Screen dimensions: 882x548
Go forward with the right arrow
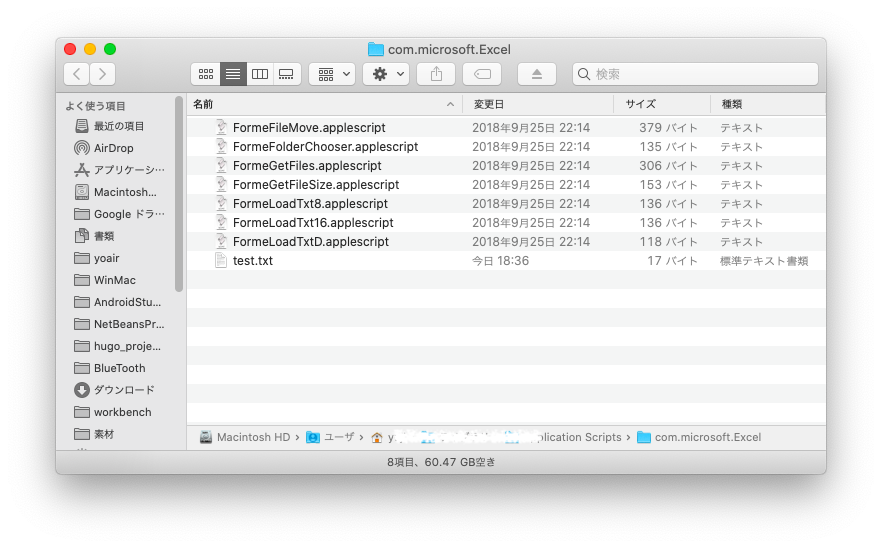tap(103, 74)
